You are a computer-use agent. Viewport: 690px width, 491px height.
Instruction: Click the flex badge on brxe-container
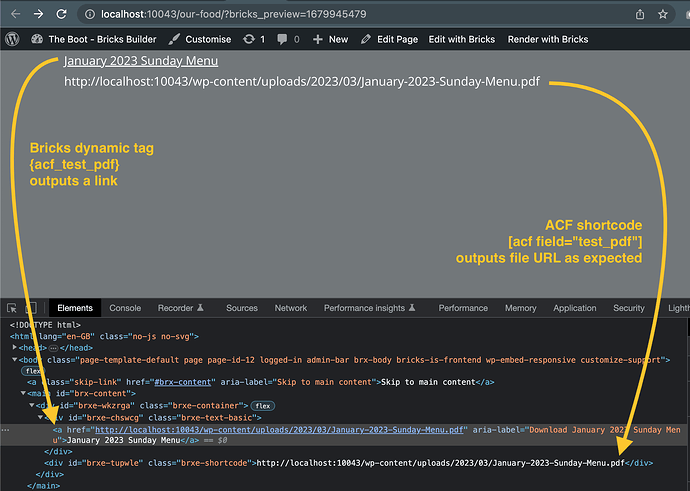[263, 406]
